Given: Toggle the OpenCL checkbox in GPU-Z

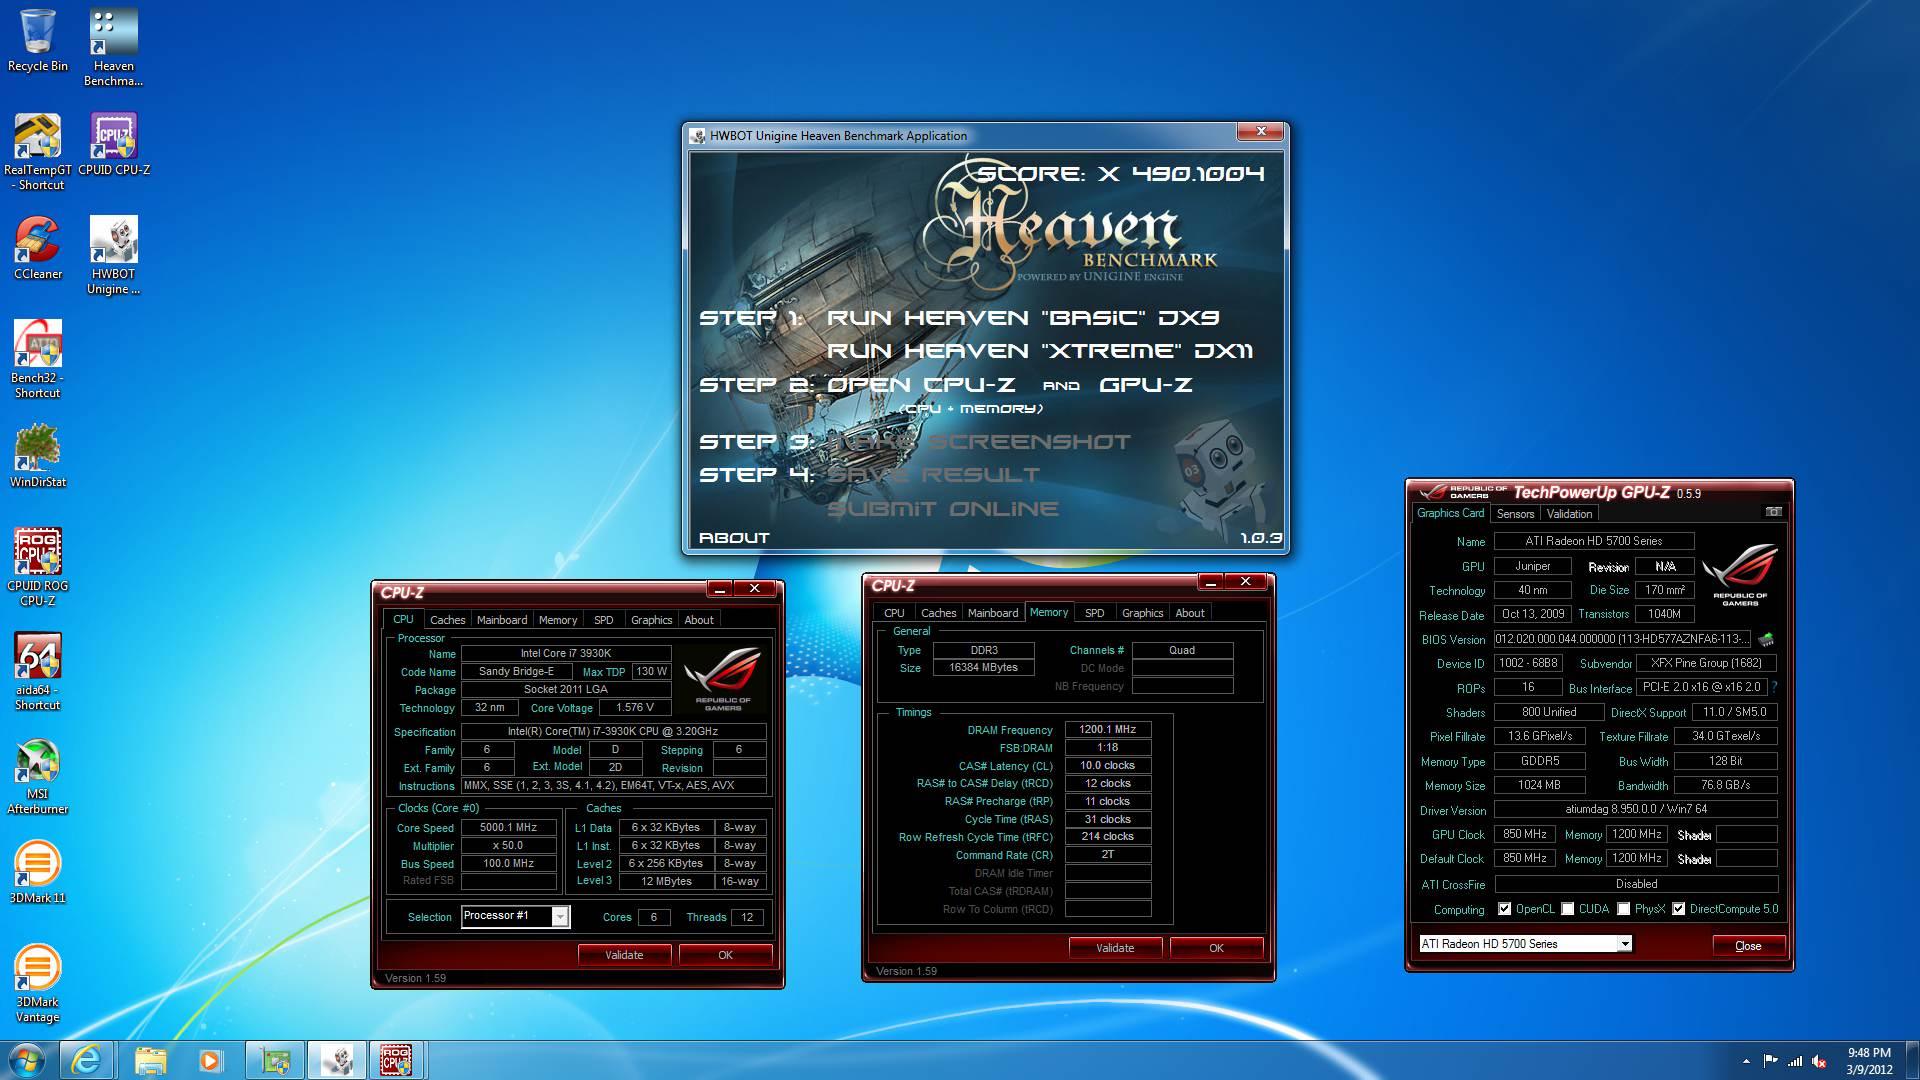Looking at the screenshot, I should click(x=1504, y=909).
